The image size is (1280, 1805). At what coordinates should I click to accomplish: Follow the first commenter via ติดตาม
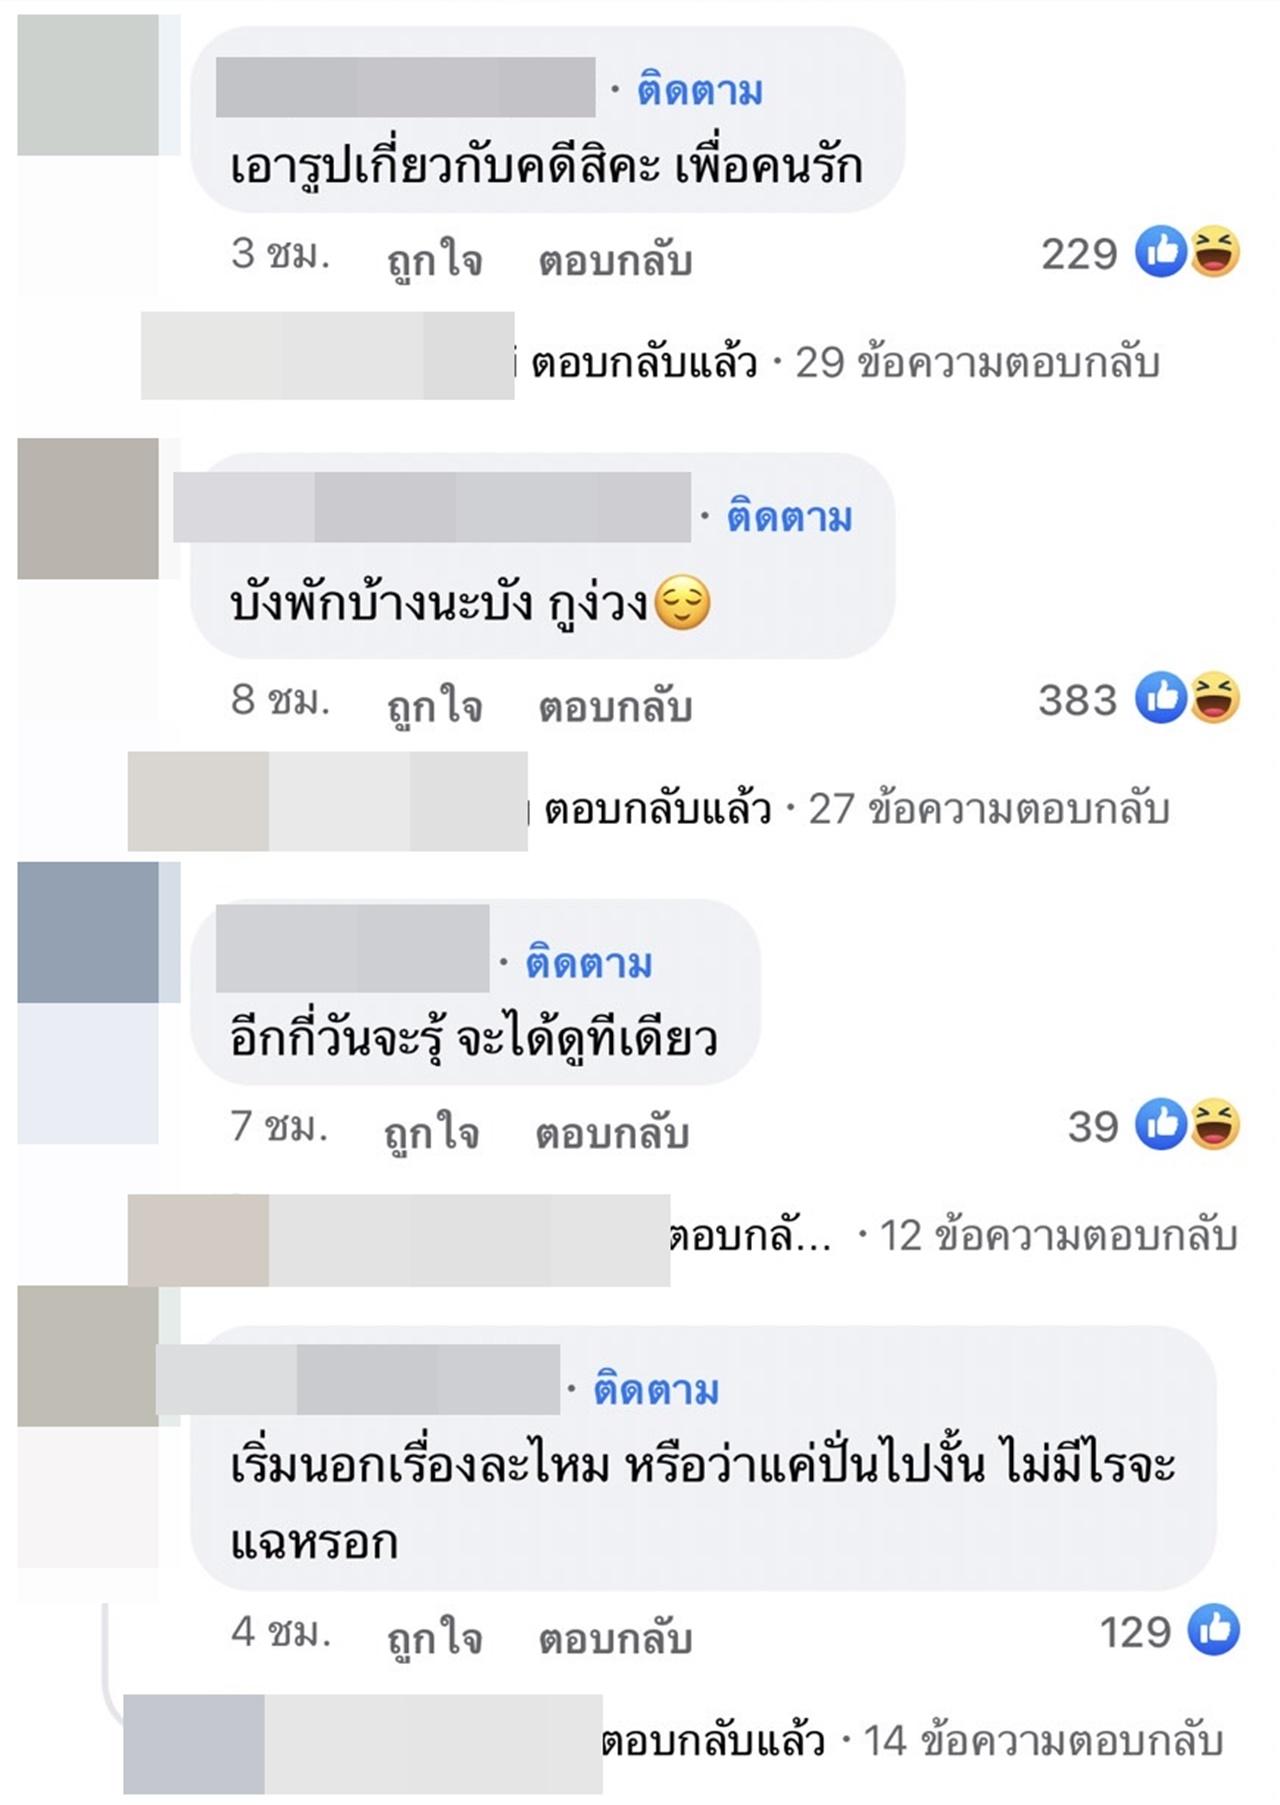(x=700, y=91)
